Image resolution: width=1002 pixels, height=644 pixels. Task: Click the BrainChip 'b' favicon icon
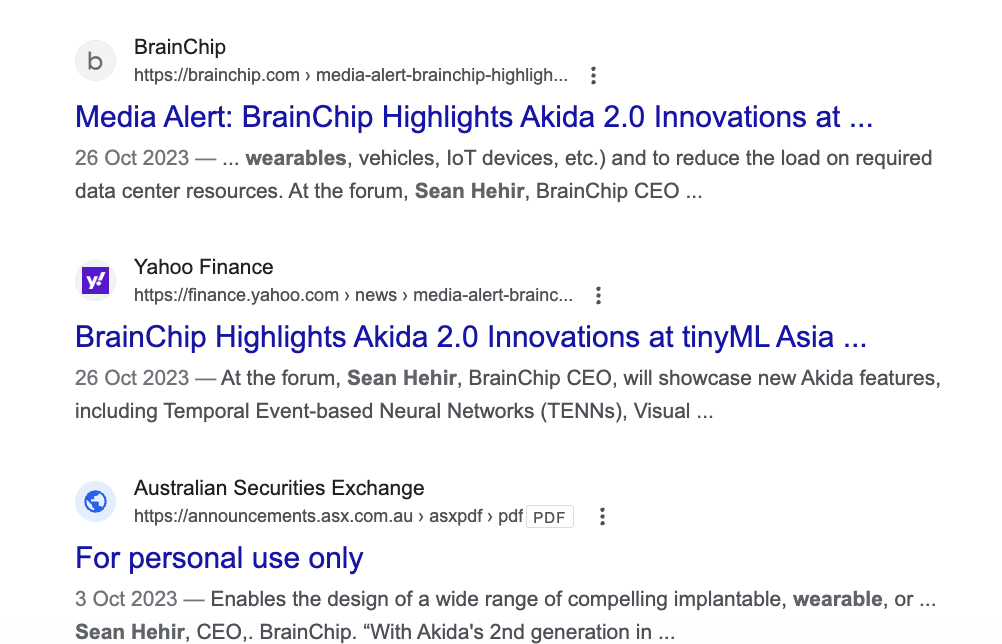pyautogui.click(x=95, y=61)
